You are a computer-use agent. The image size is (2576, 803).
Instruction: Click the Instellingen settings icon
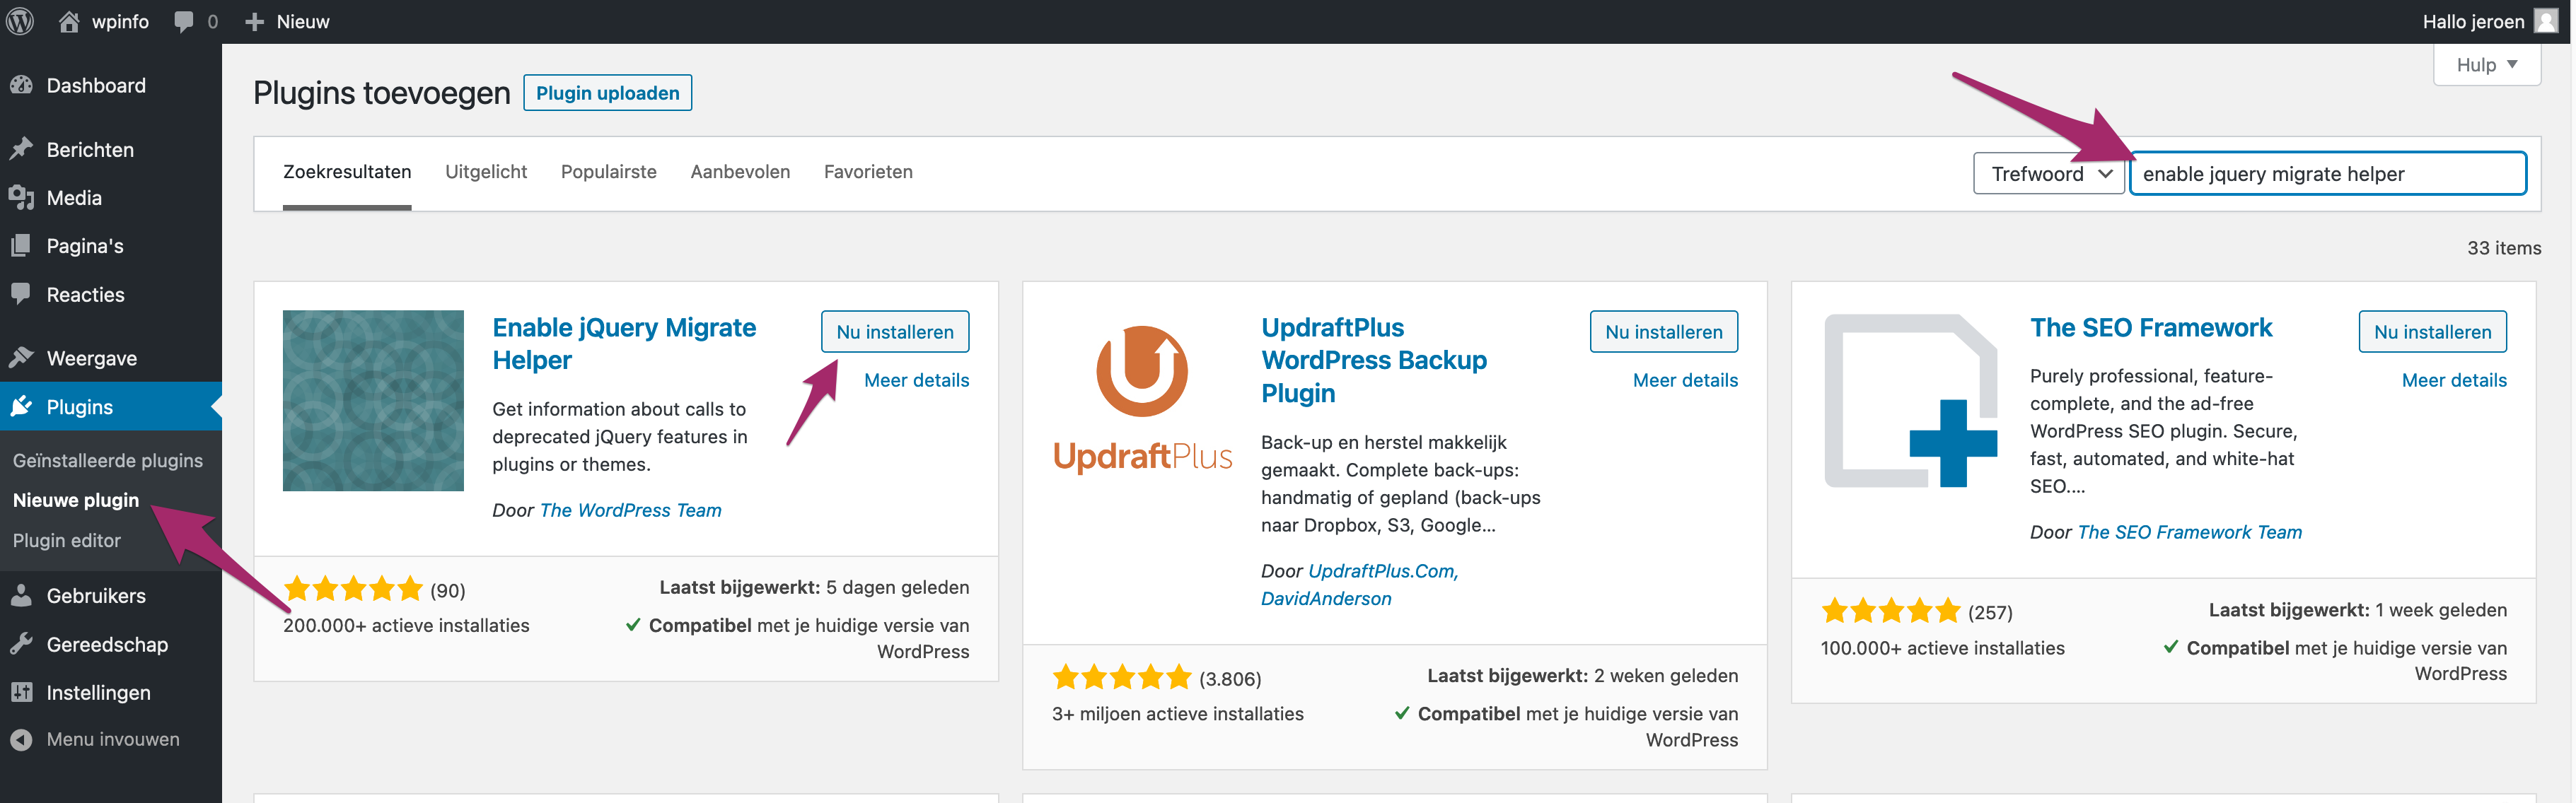[21, 692]
